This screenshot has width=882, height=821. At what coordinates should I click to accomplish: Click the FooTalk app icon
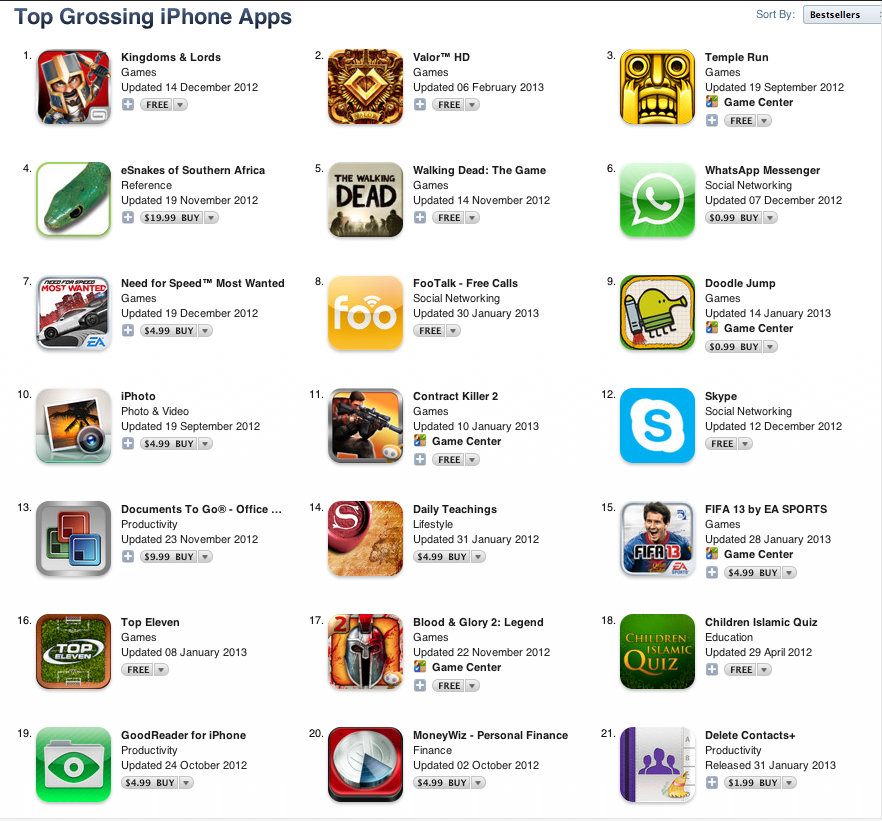pos(366,313)
